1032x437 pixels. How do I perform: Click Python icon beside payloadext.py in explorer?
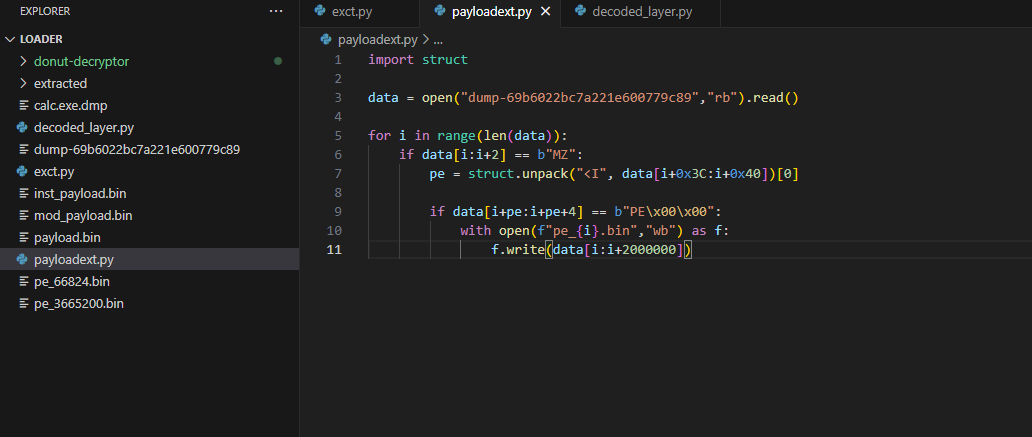pyautogui.click(x=23, y=259)
